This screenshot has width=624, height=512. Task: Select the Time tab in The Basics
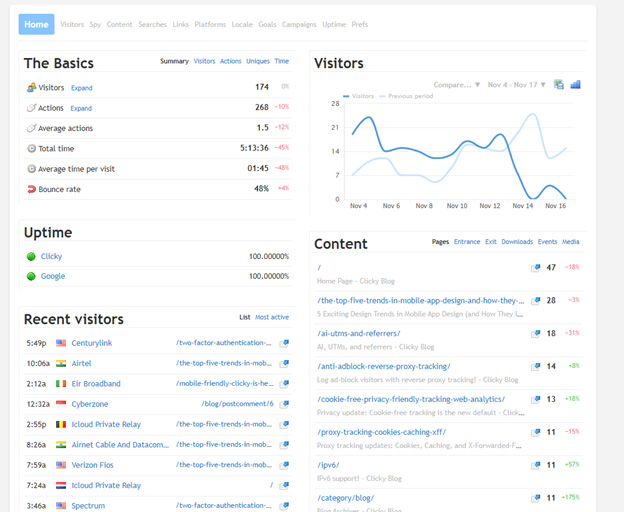coord(282,61)
